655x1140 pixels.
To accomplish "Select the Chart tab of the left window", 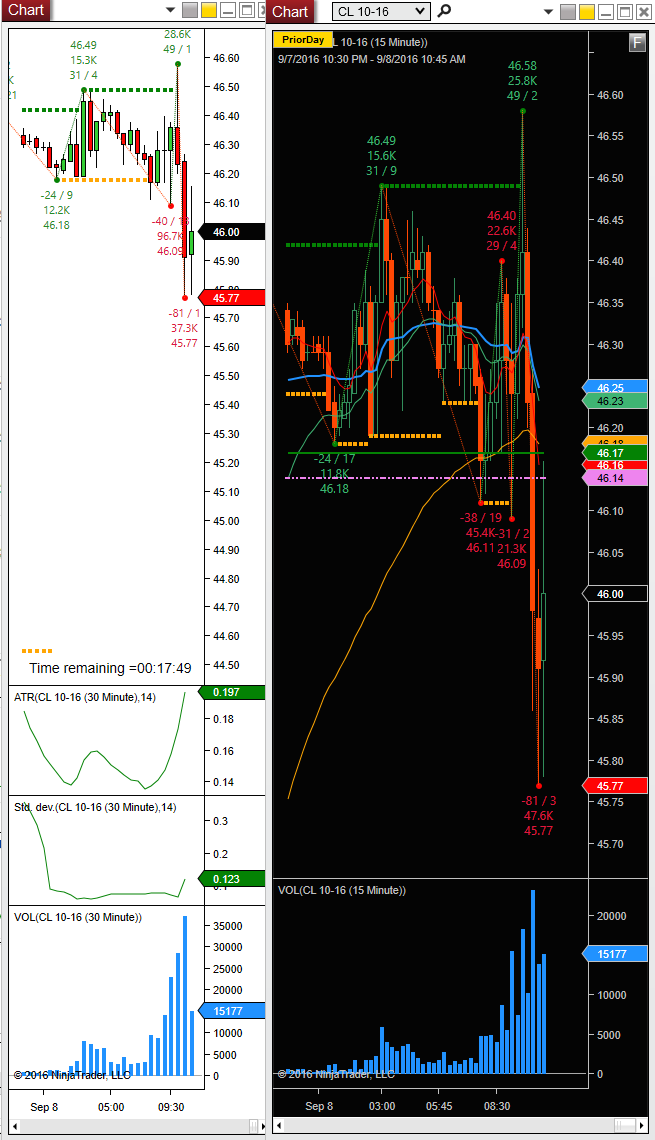I will coord(26,10).
